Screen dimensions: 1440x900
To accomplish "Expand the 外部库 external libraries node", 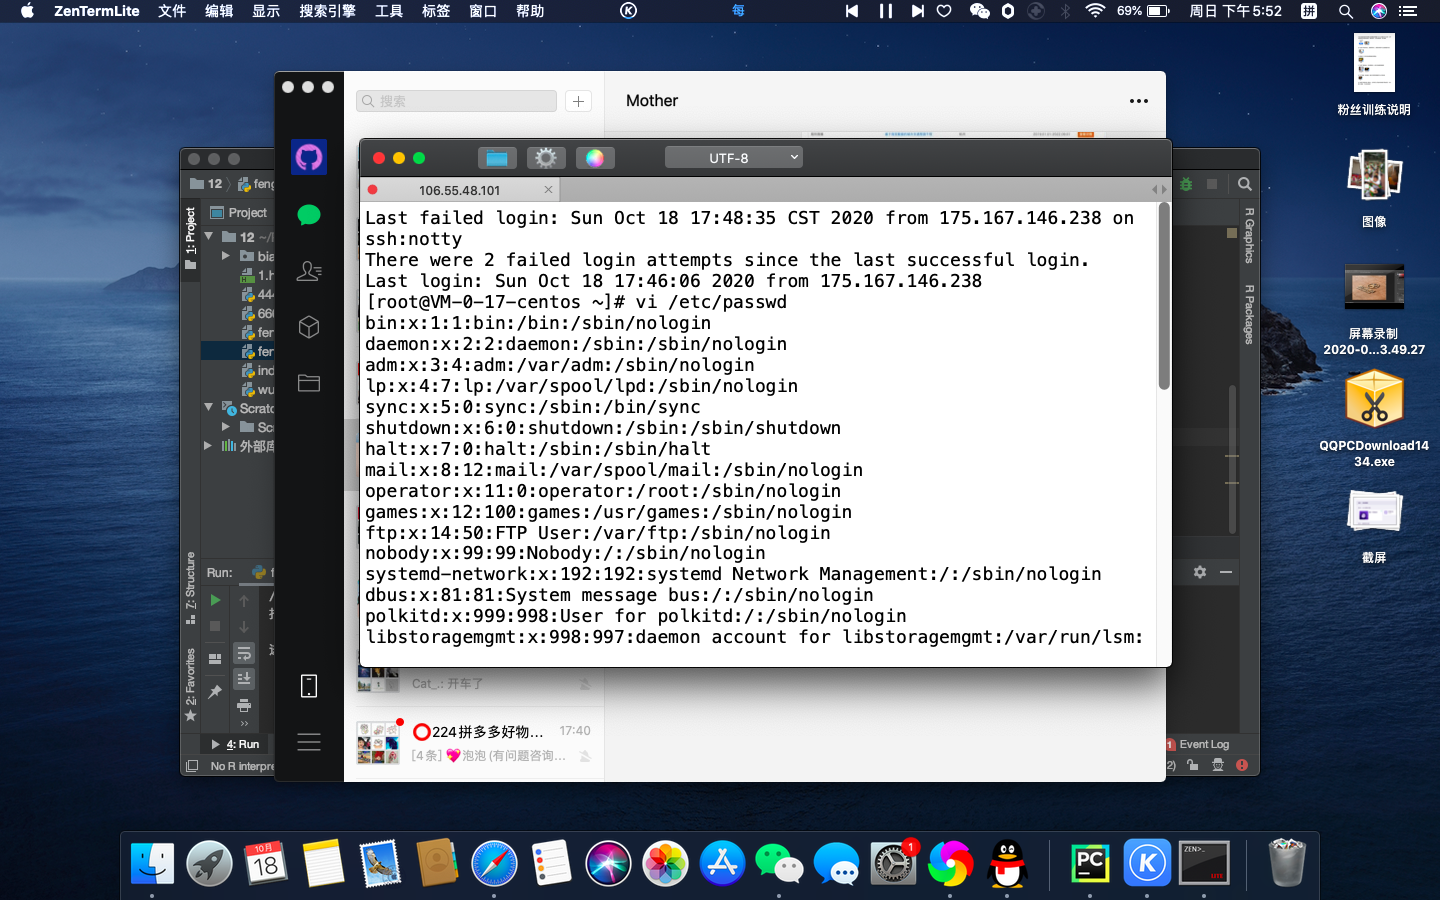I will tap(209, 446).
